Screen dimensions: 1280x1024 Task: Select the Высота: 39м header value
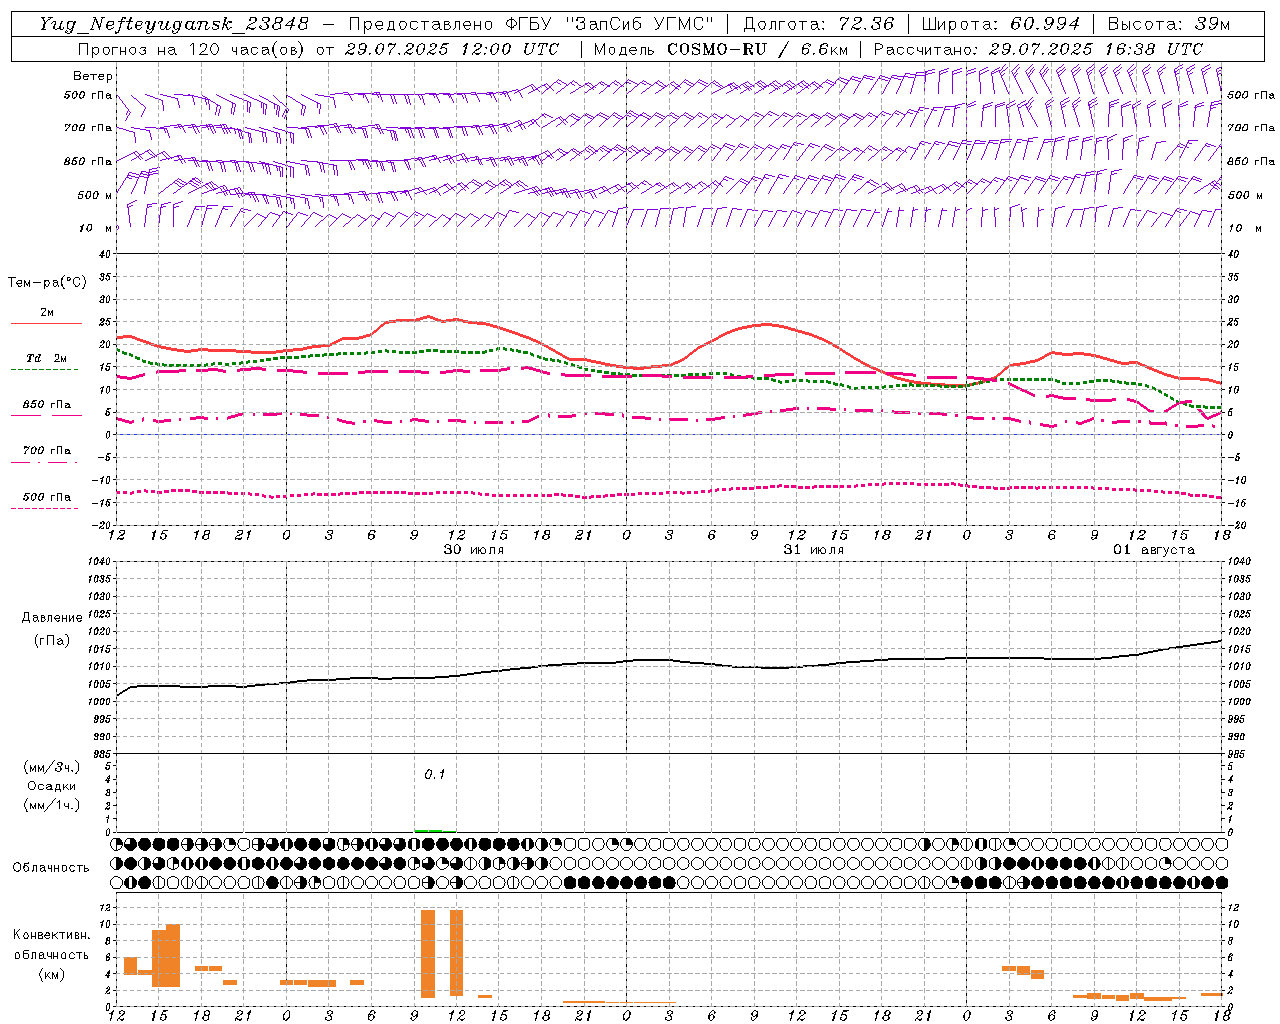pos(1169,24)
